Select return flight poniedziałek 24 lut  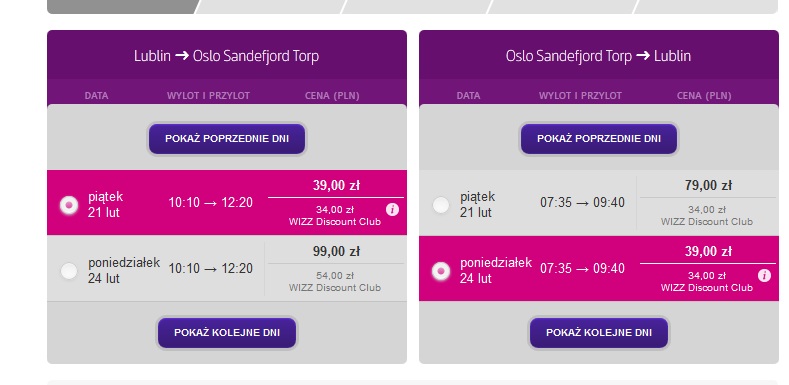click(x=441, y=271)
